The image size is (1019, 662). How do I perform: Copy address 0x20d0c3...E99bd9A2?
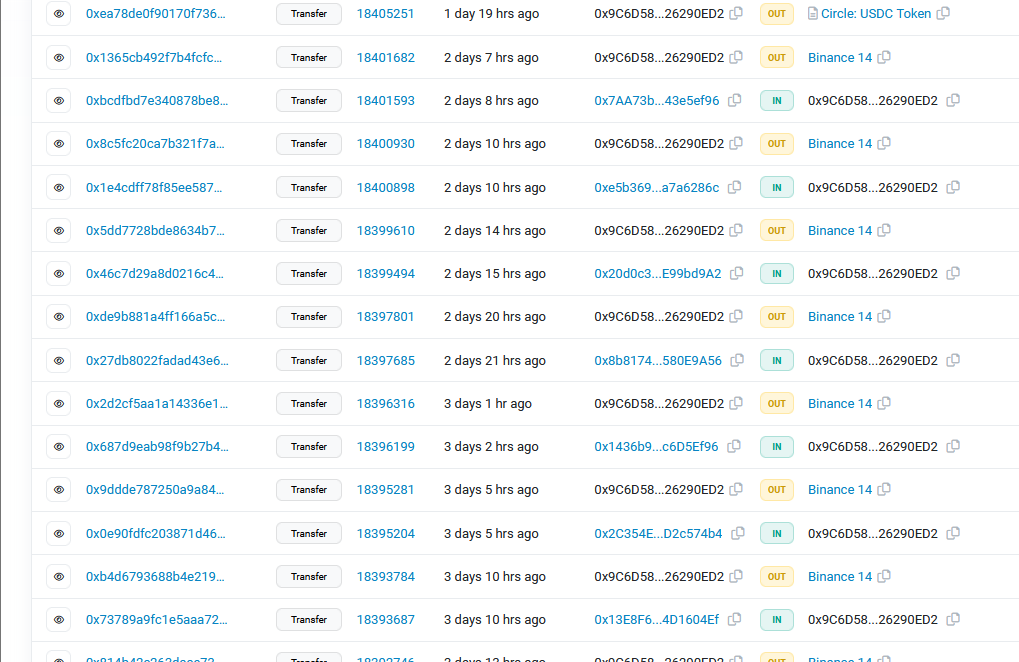point(737,274)
